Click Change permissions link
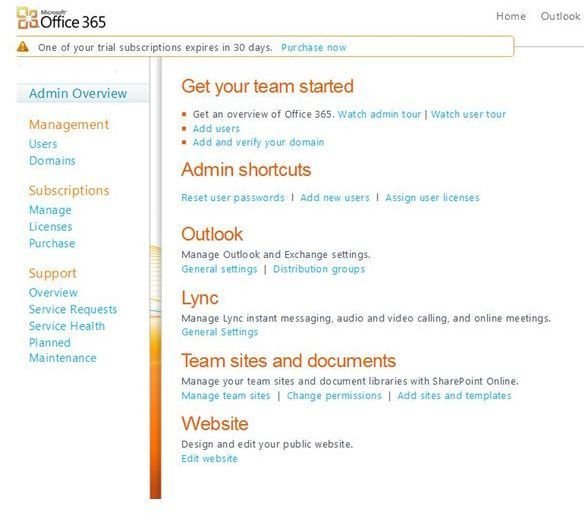Viewport: 584px width, 514px height. coord(334,396)
